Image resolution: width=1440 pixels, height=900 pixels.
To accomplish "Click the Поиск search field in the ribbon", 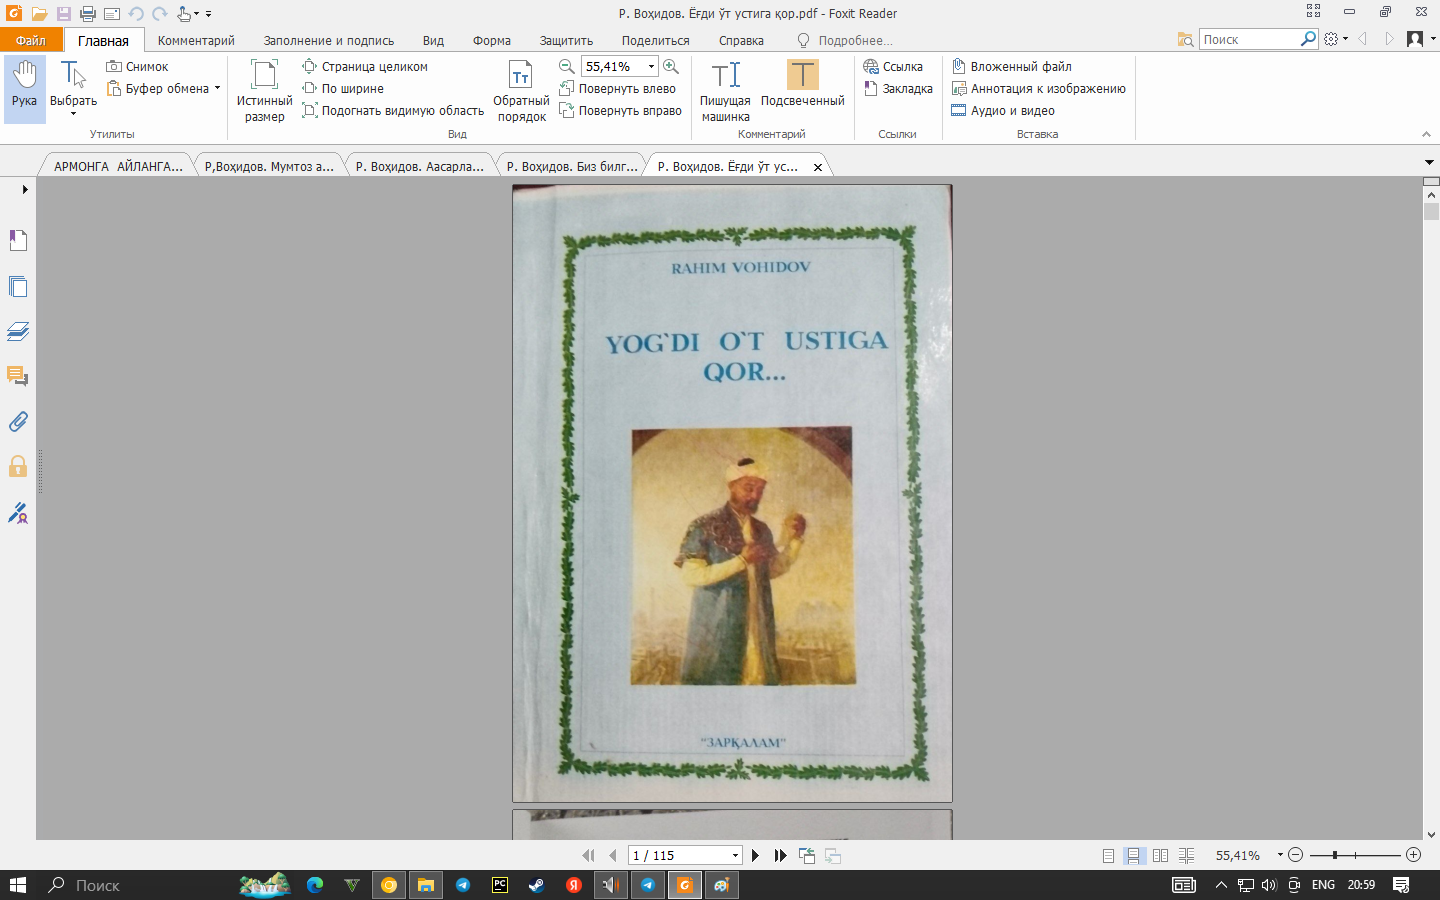I will point(1250,39).
